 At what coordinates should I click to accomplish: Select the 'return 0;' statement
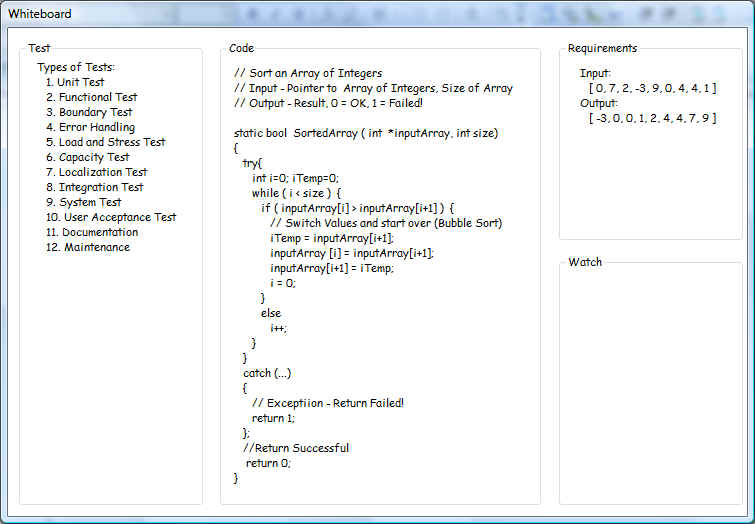tap(268, 463)
